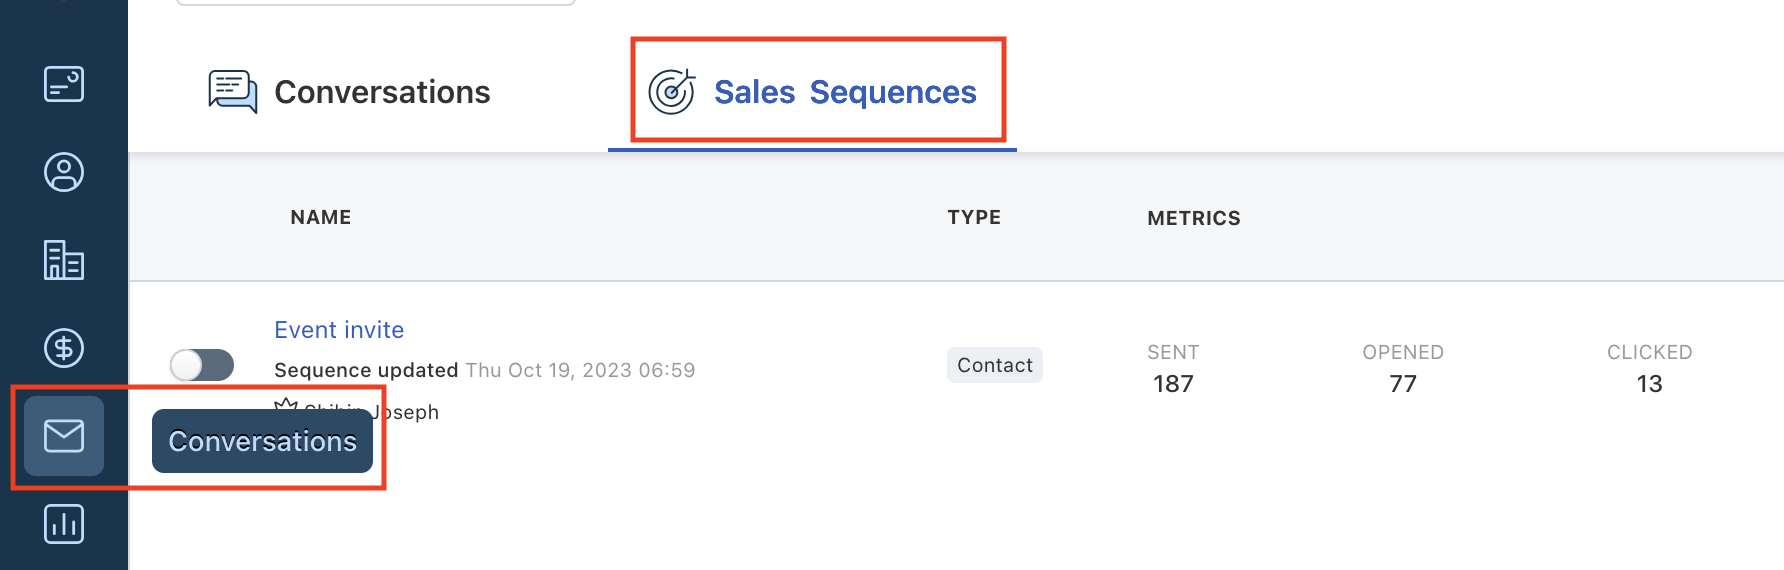The image size is (1784, 570).
Task: Click the Contact type badge
Action: click(x=995, y=365)
